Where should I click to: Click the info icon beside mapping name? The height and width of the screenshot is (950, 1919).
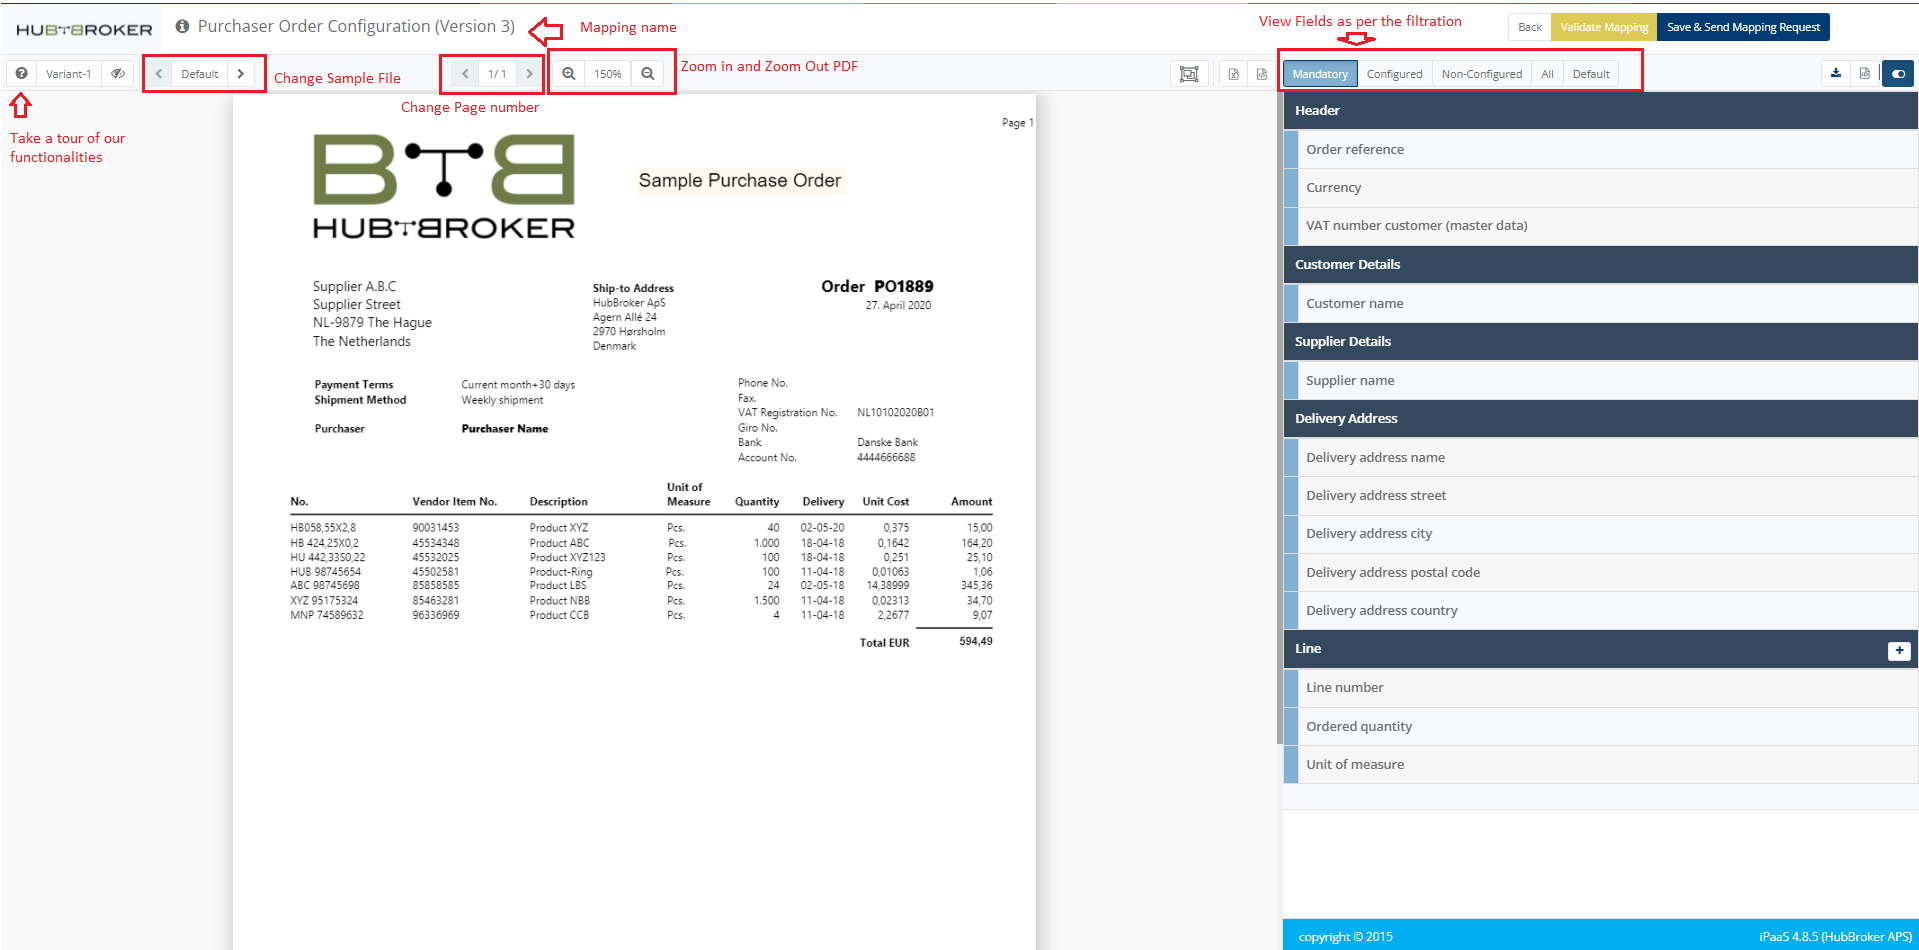click(182, 27)
